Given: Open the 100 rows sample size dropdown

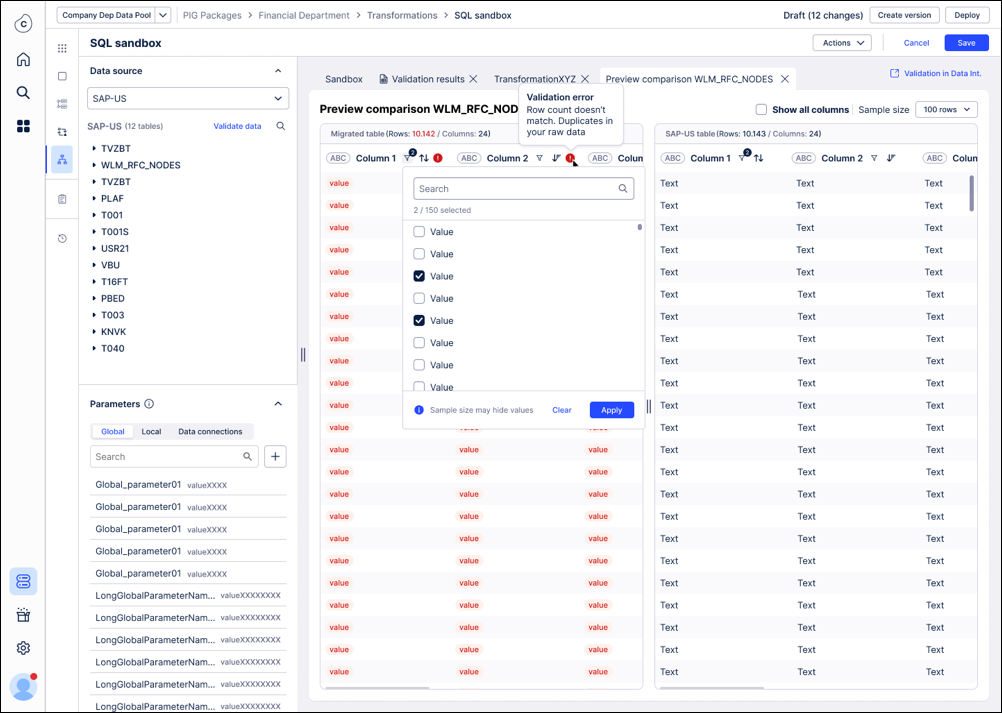Looking at the screenshot, I should pos(946,109).
